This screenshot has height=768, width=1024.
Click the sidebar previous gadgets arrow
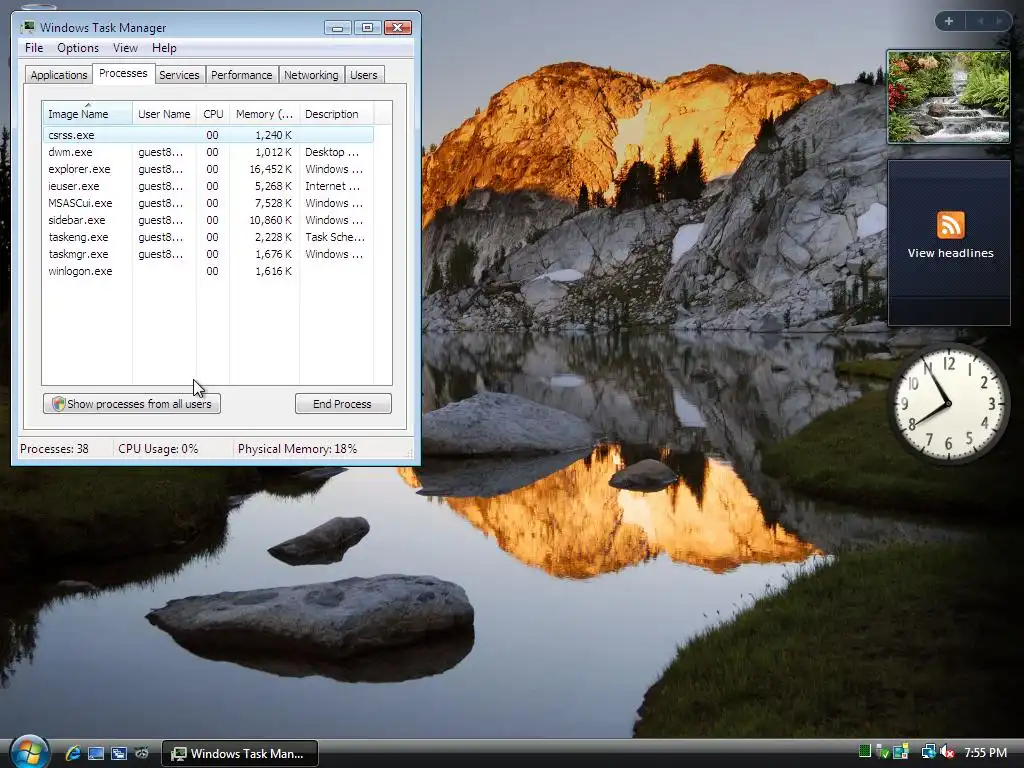click(980, 21)
